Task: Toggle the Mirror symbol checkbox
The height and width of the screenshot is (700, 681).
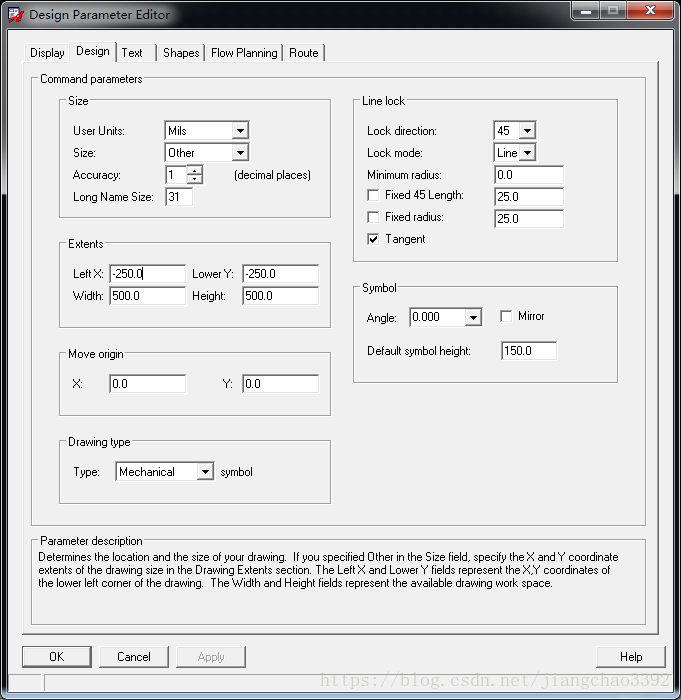Action: [506, 317]
